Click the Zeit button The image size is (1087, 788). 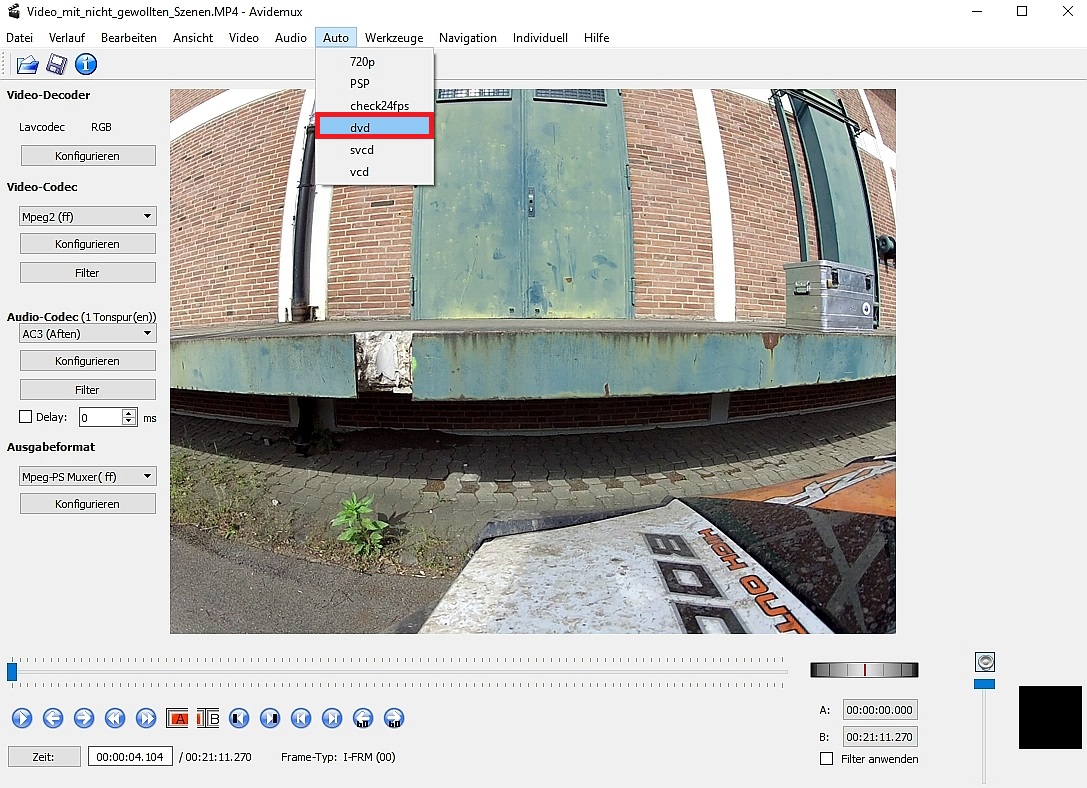pyautogui.click(x=44, y=757)
